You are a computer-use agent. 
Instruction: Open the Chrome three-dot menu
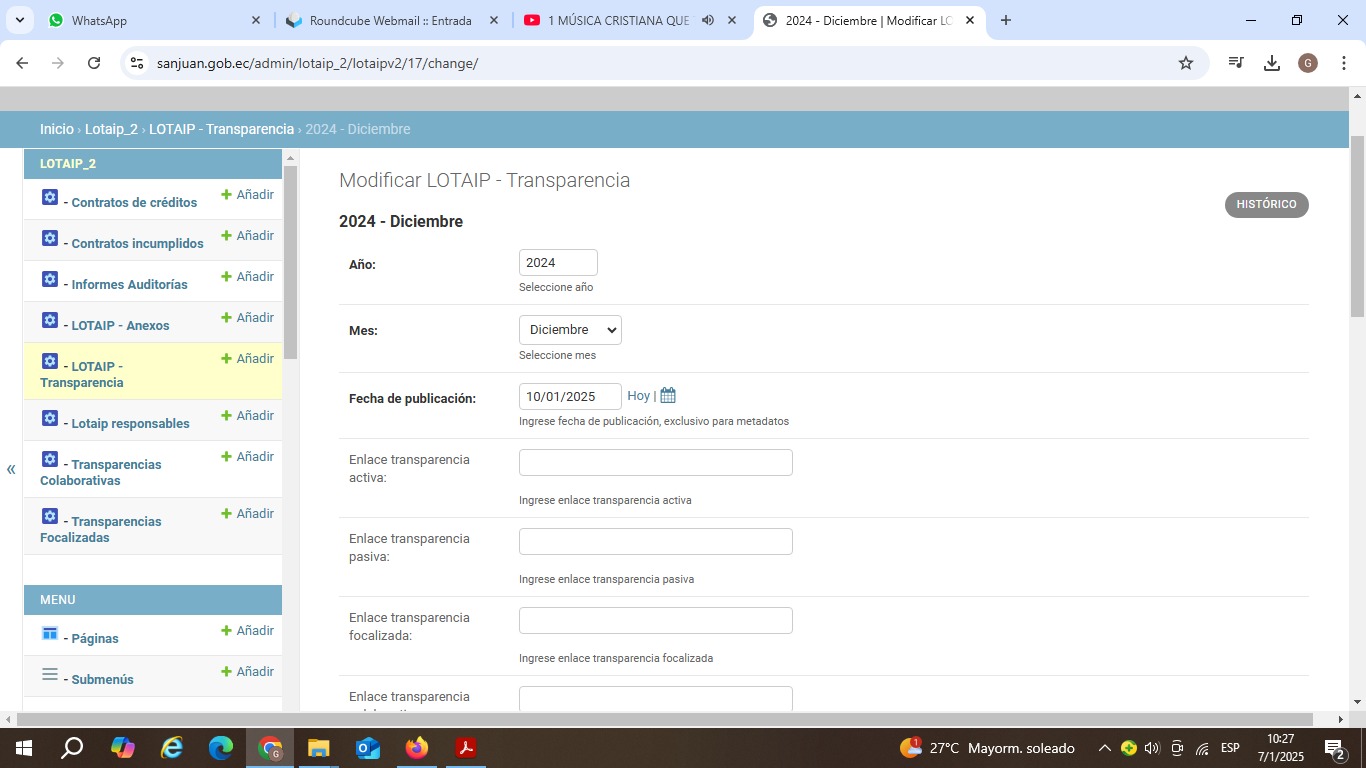tap(1344, 63)
